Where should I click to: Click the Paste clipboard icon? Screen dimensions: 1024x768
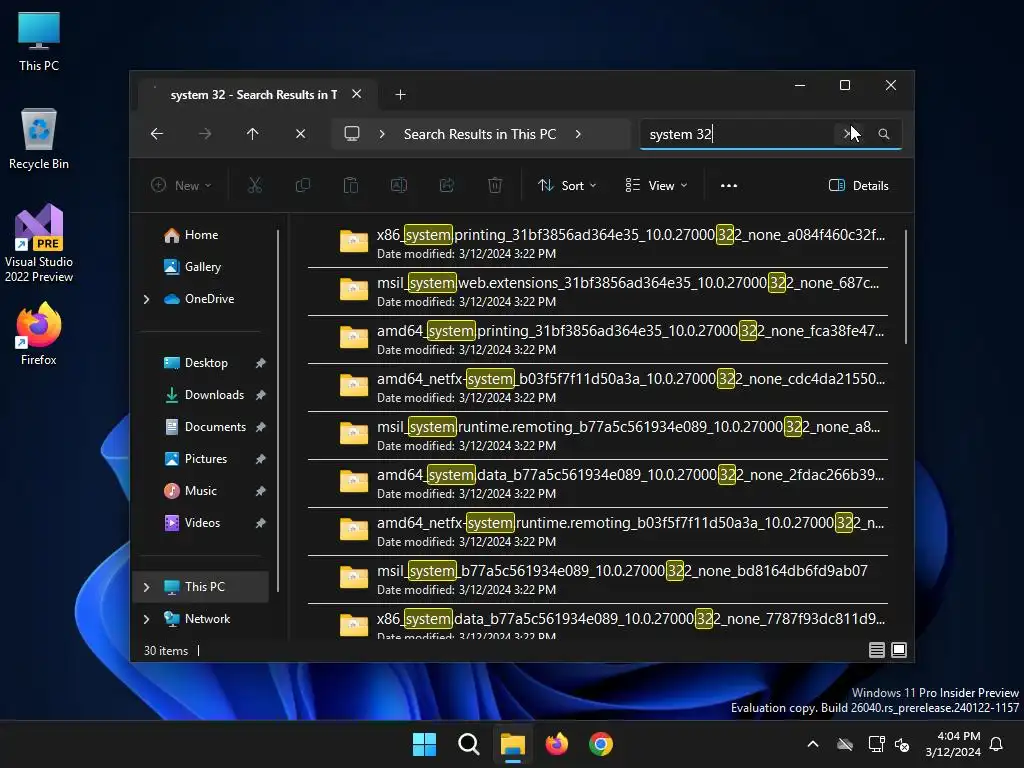(351, 185)
